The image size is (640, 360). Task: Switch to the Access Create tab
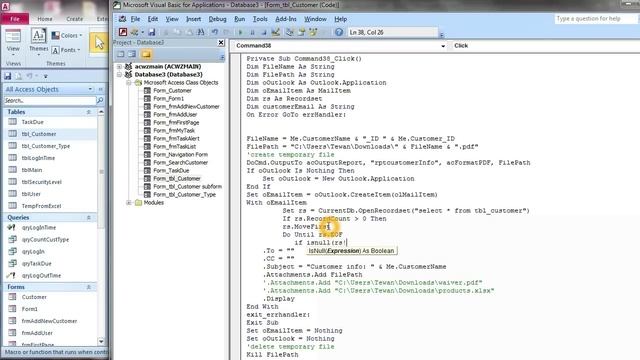(x=74, y=19)
